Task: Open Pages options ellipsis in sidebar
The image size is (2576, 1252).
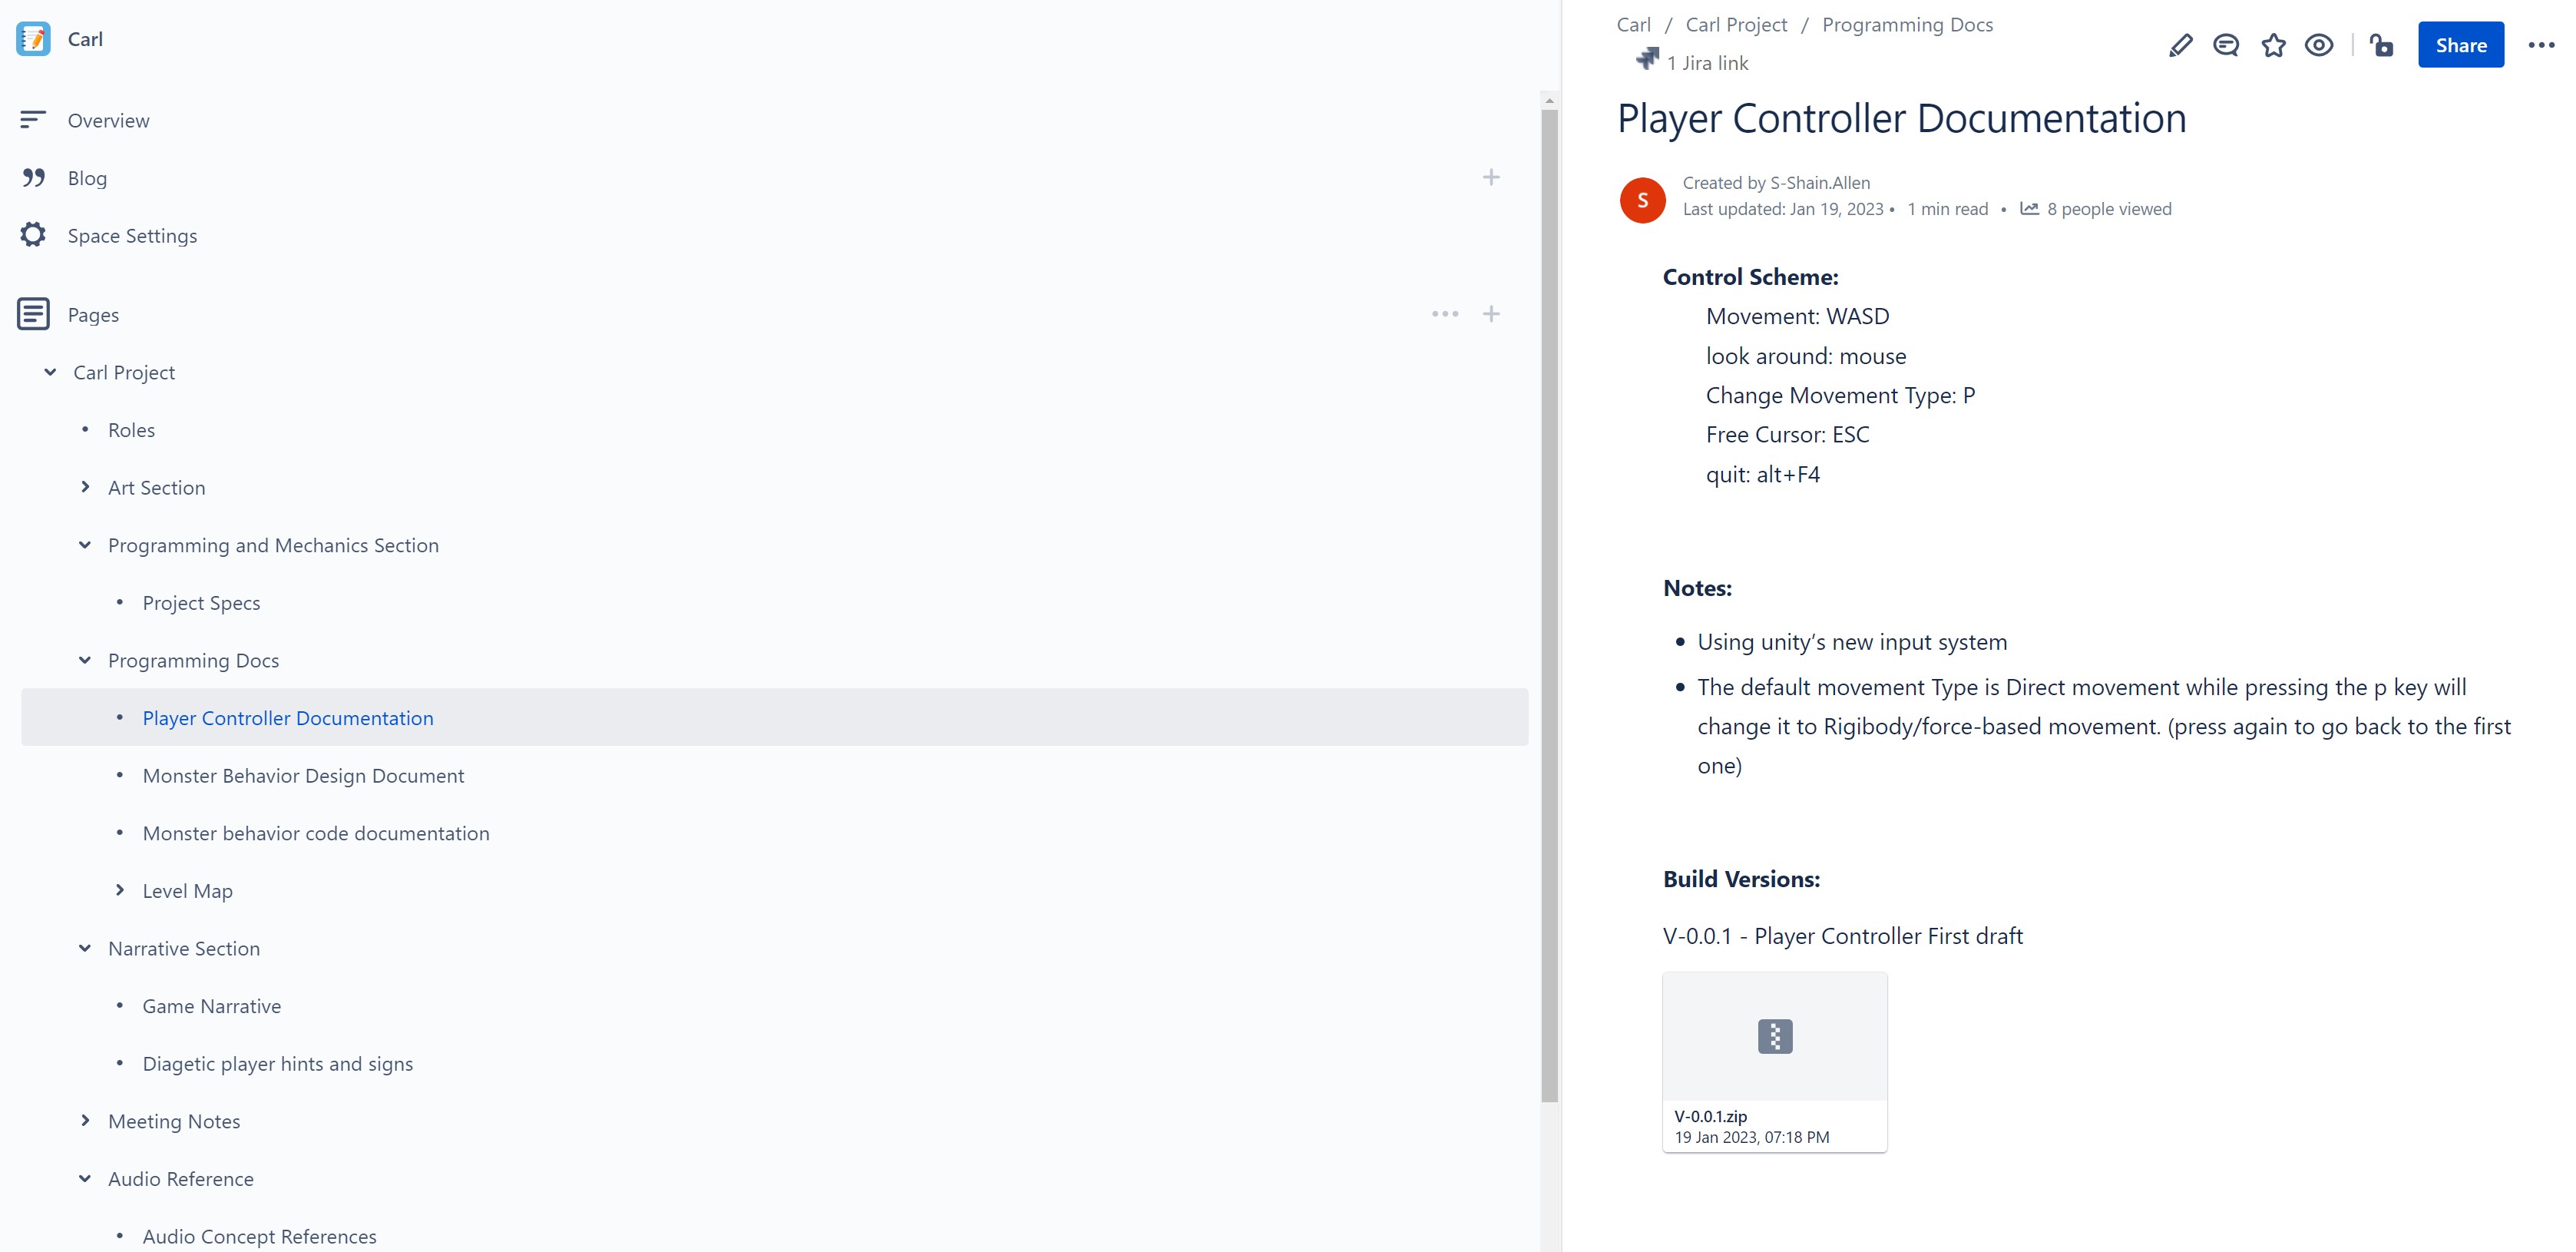Action: pos(1445,313)
